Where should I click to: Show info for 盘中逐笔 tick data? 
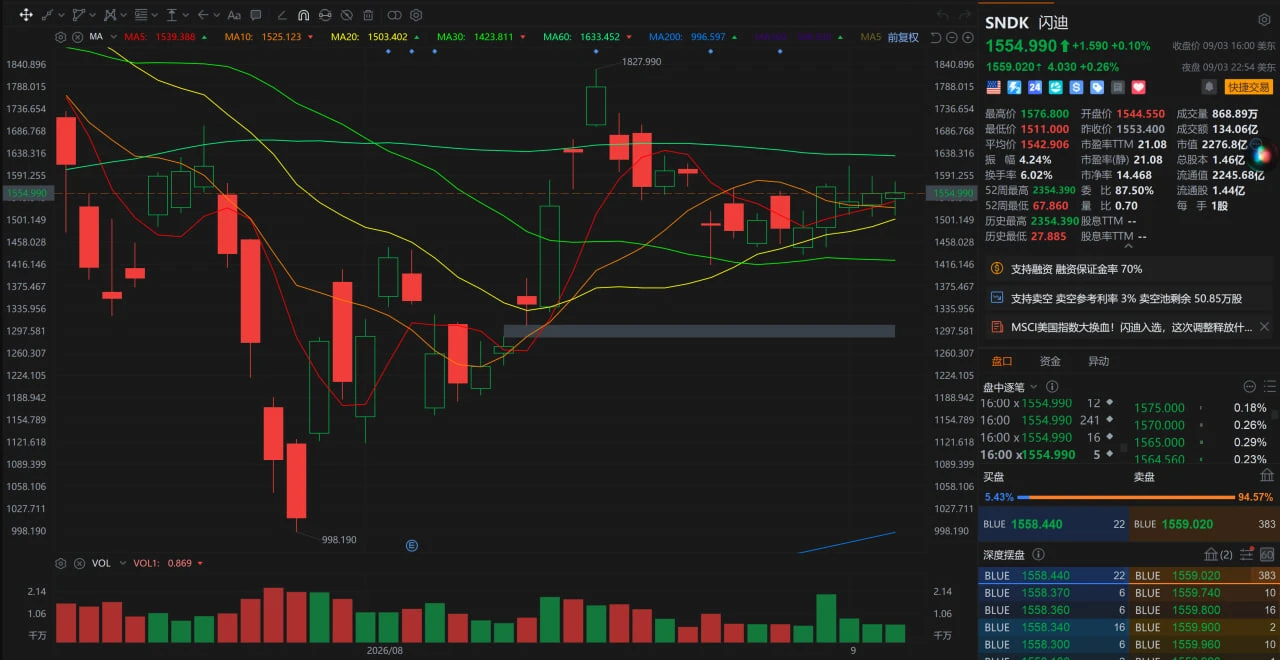click(x=1052, y=387)
